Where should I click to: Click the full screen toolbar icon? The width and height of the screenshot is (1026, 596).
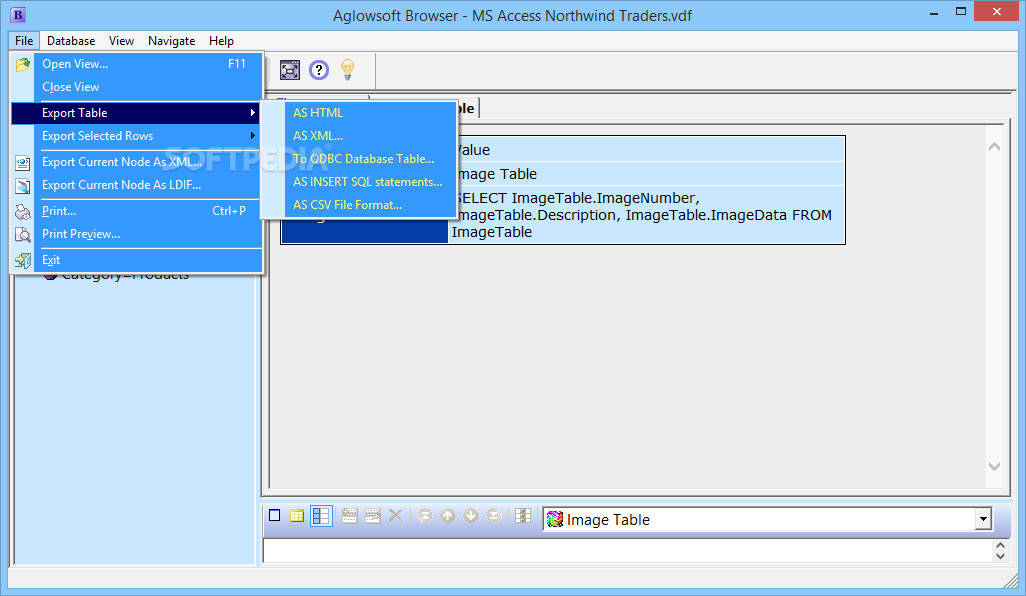pyautogui.click(x=290, y=69)
